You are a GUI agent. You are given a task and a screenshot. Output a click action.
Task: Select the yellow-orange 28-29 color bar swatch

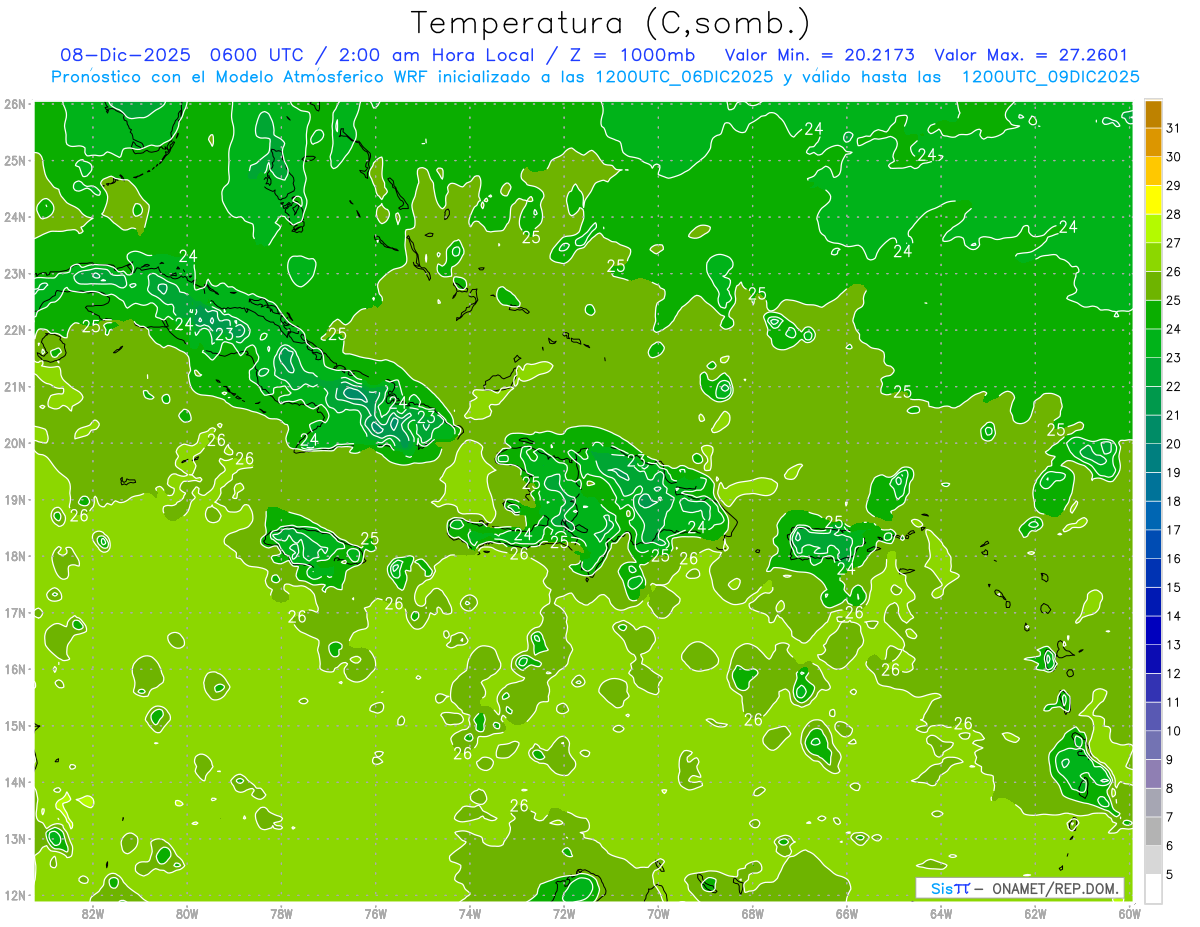click(1153, 200)
